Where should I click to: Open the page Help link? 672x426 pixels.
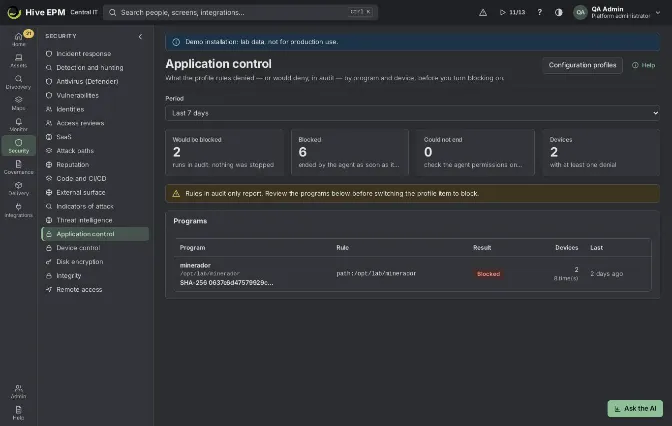(644, 65)
